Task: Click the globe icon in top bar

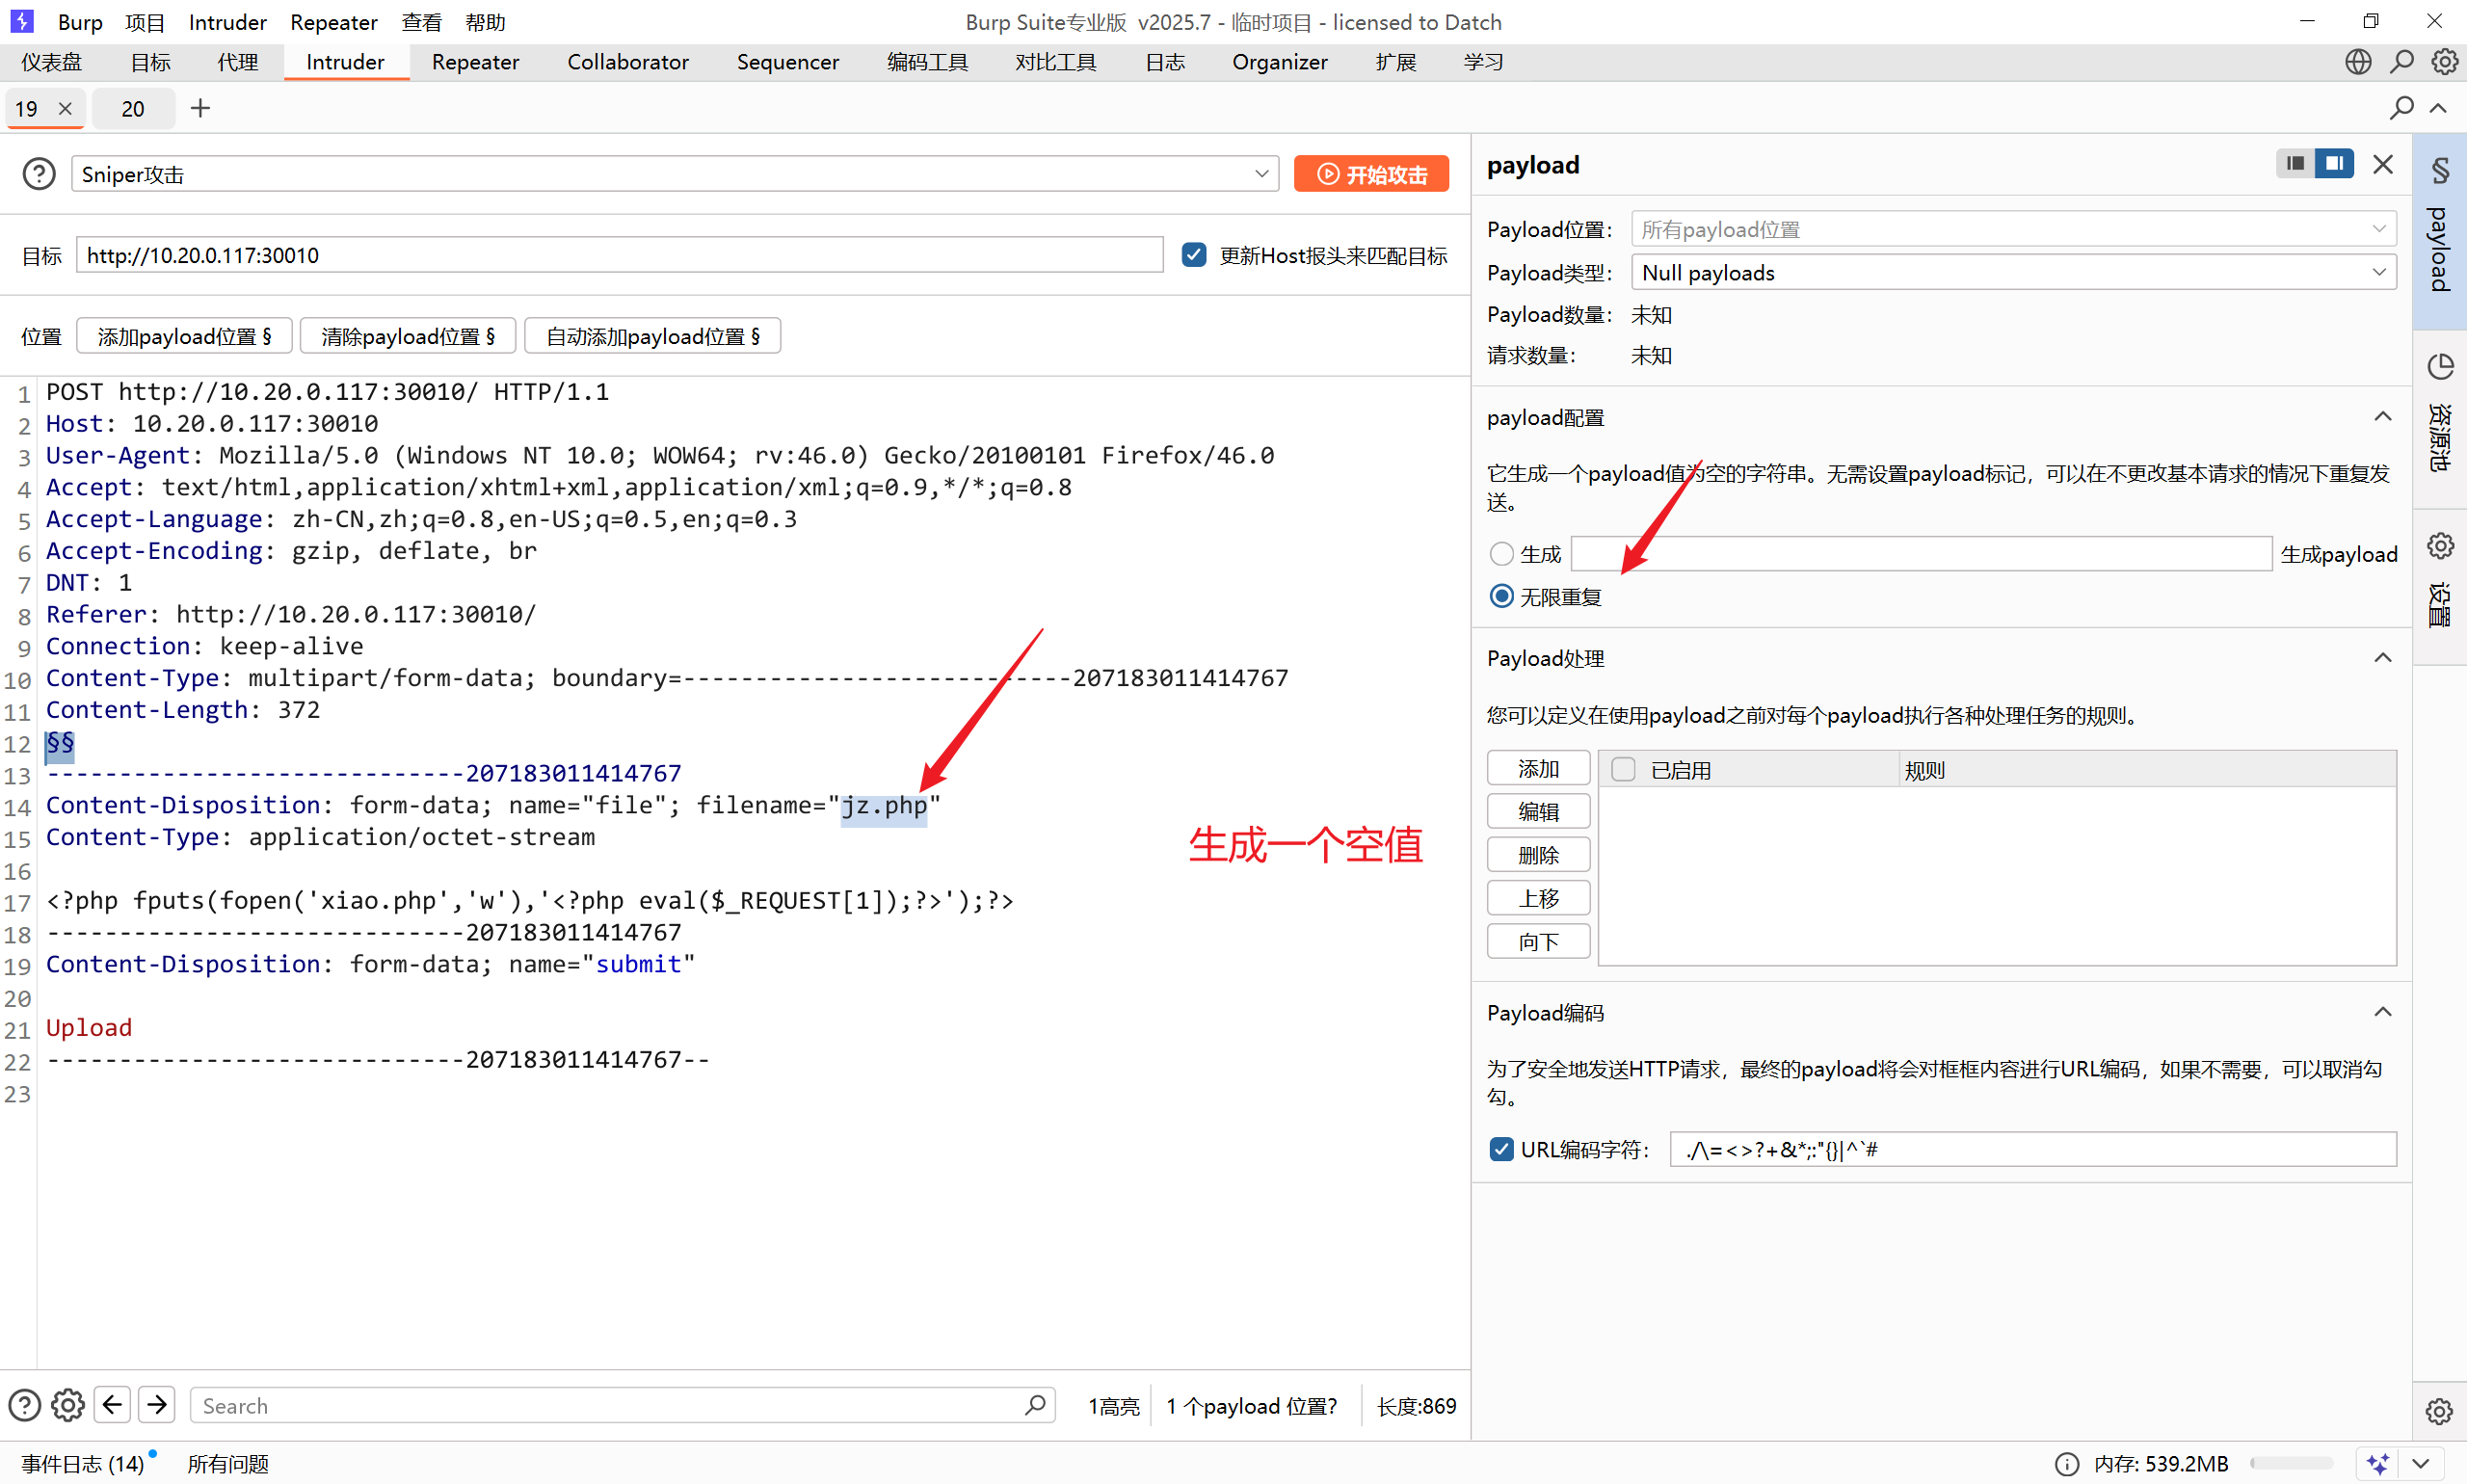Action: pyautogui.click(x=2357, y=62)
